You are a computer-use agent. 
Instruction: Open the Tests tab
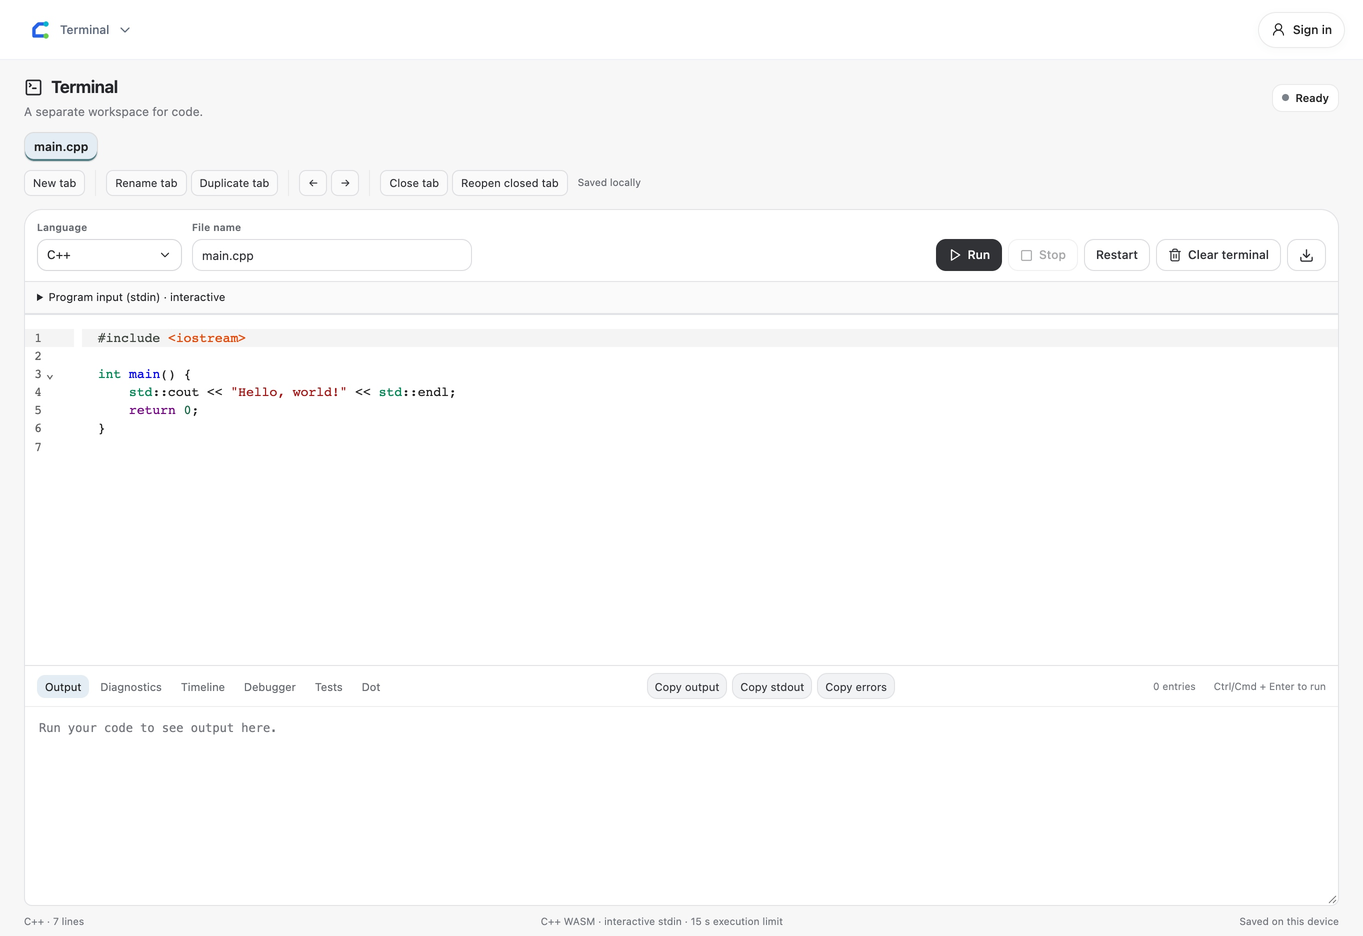point(329,687)
